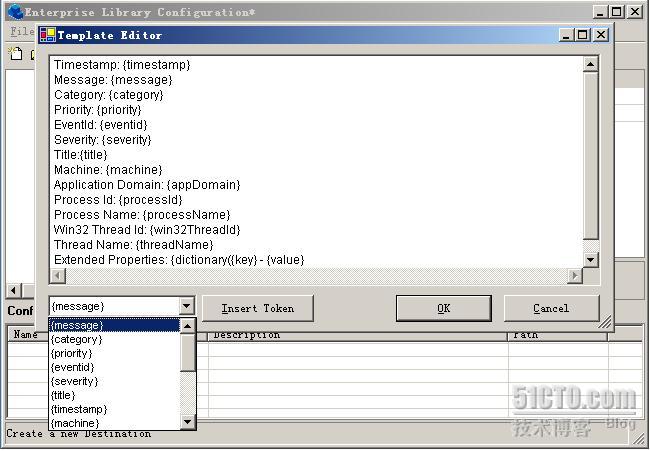Click the template text vertical scrollbar thumb
This screenshot has width=650, height=451.
coord(590,155)
